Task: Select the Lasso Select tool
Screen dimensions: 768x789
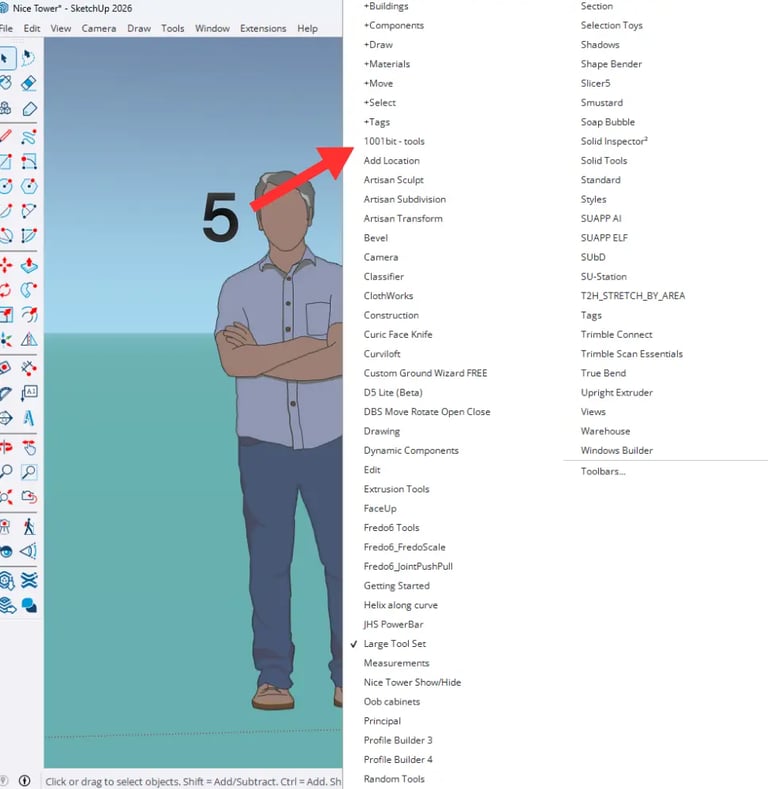Action: click(x=29, y=58)
